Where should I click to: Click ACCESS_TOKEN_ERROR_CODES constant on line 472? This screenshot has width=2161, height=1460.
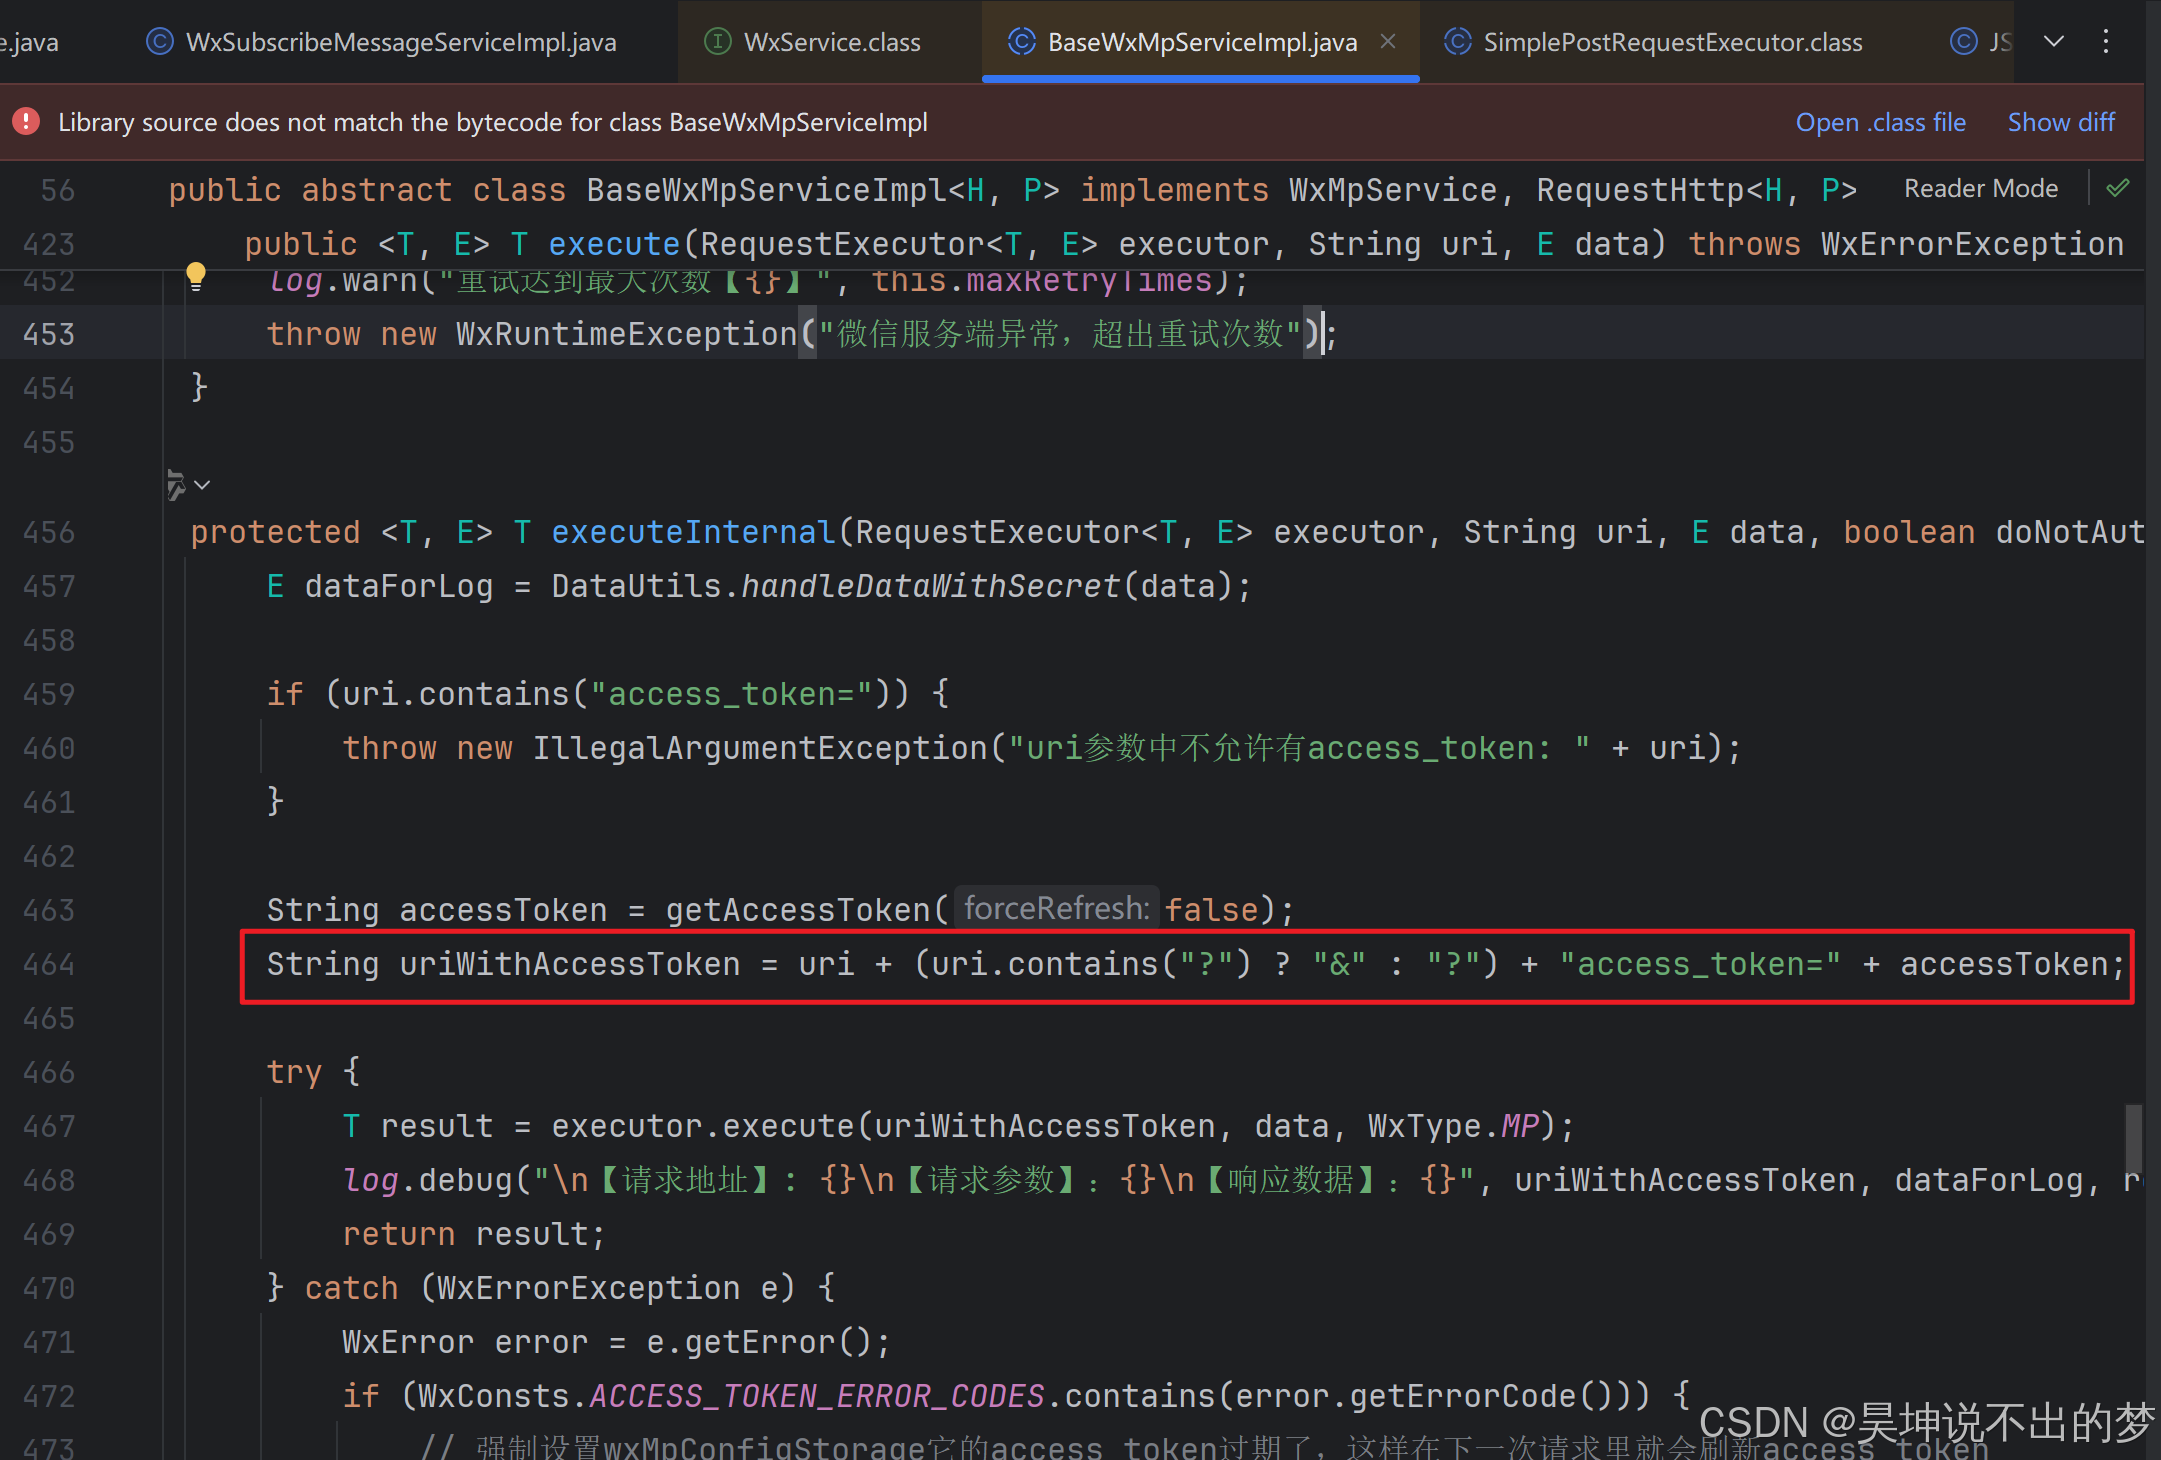[817, 1396]
